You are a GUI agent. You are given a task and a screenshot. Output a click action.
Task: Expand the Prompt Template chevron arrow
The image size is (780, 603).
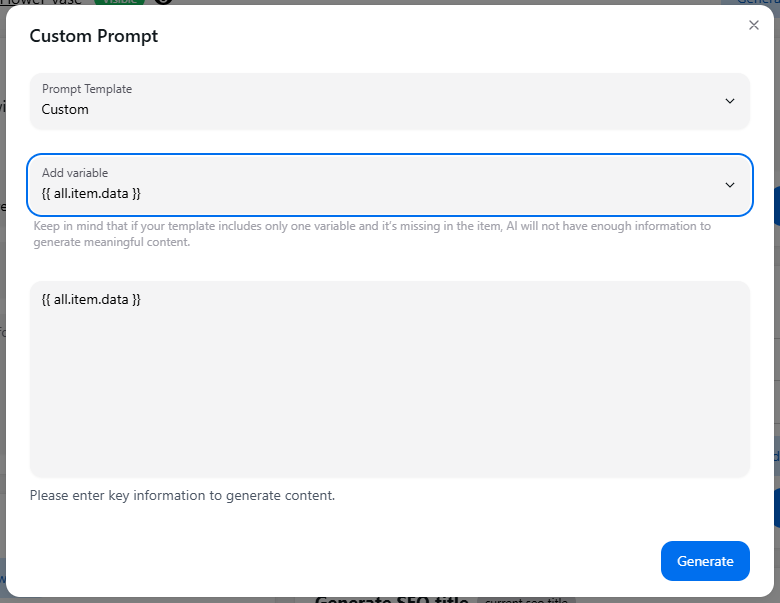click(729, 101)
